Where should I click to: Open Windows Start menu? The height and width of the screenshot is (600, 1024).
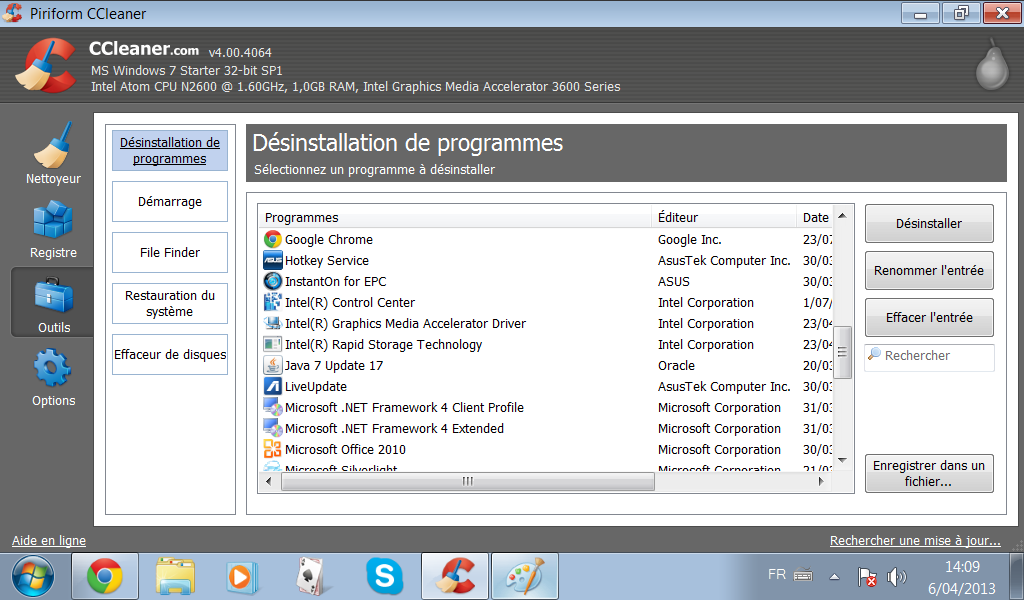33,577
